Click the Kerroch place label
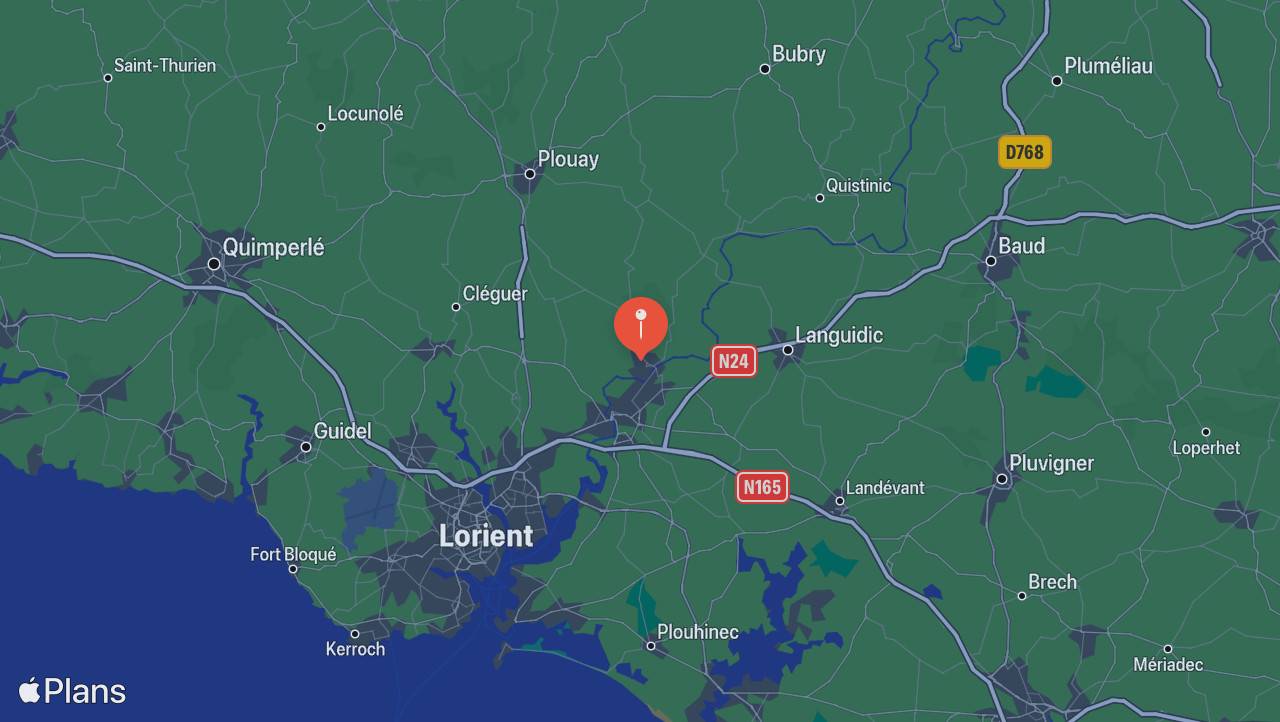The height and width of the screenshot is (722, 1280). click(355, 649)
